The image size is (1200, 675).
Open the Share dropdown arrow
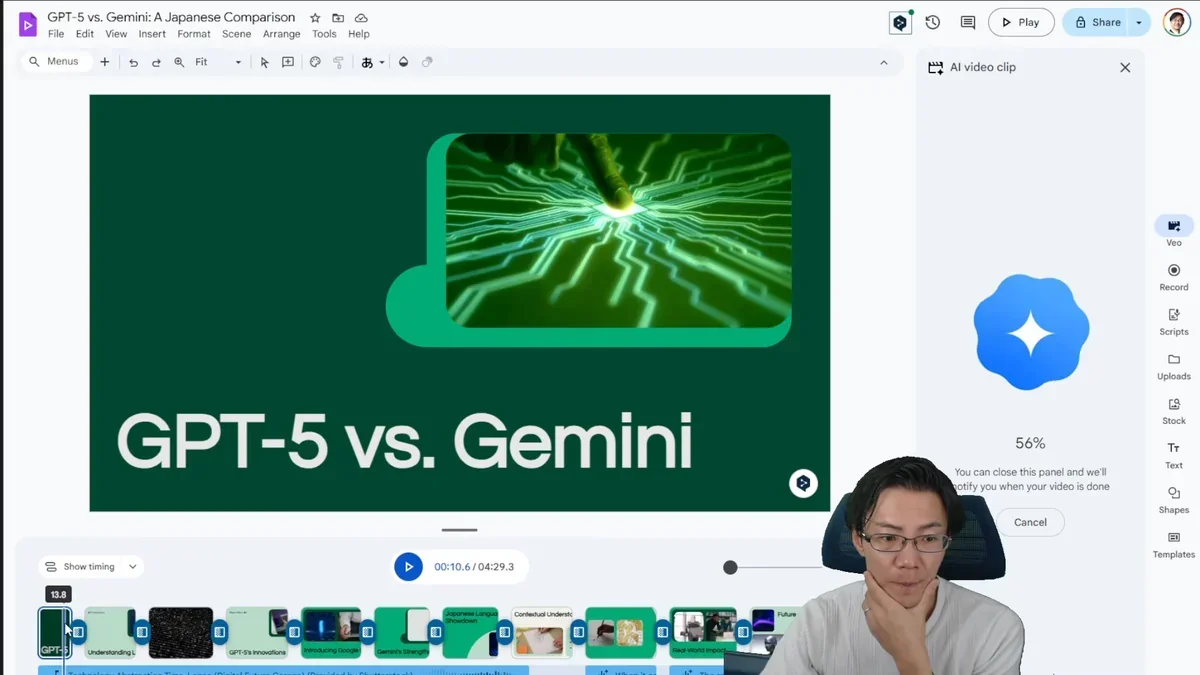click(x=1140, y=22)
